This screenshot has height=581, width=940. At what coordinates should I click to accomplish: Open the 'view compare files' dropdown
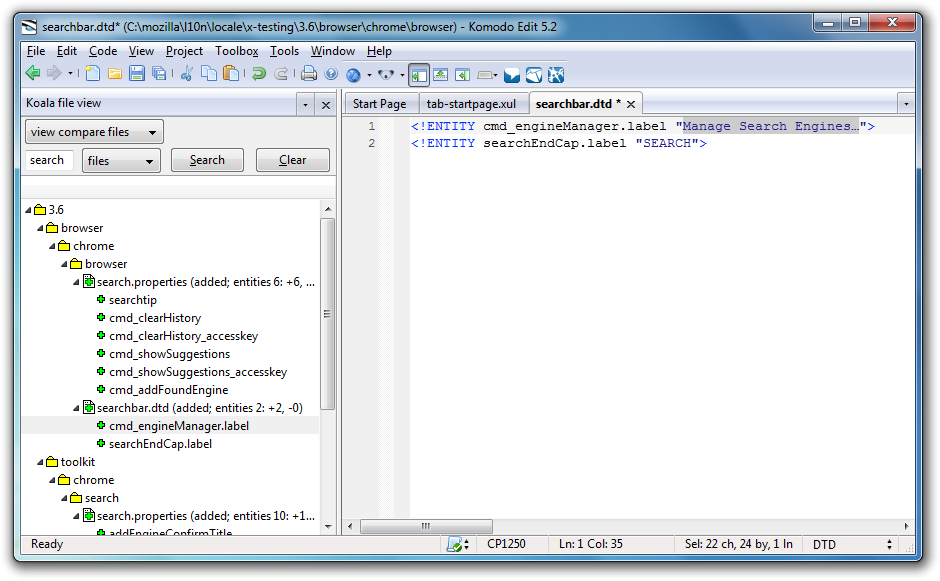click(x=94, y=132)
